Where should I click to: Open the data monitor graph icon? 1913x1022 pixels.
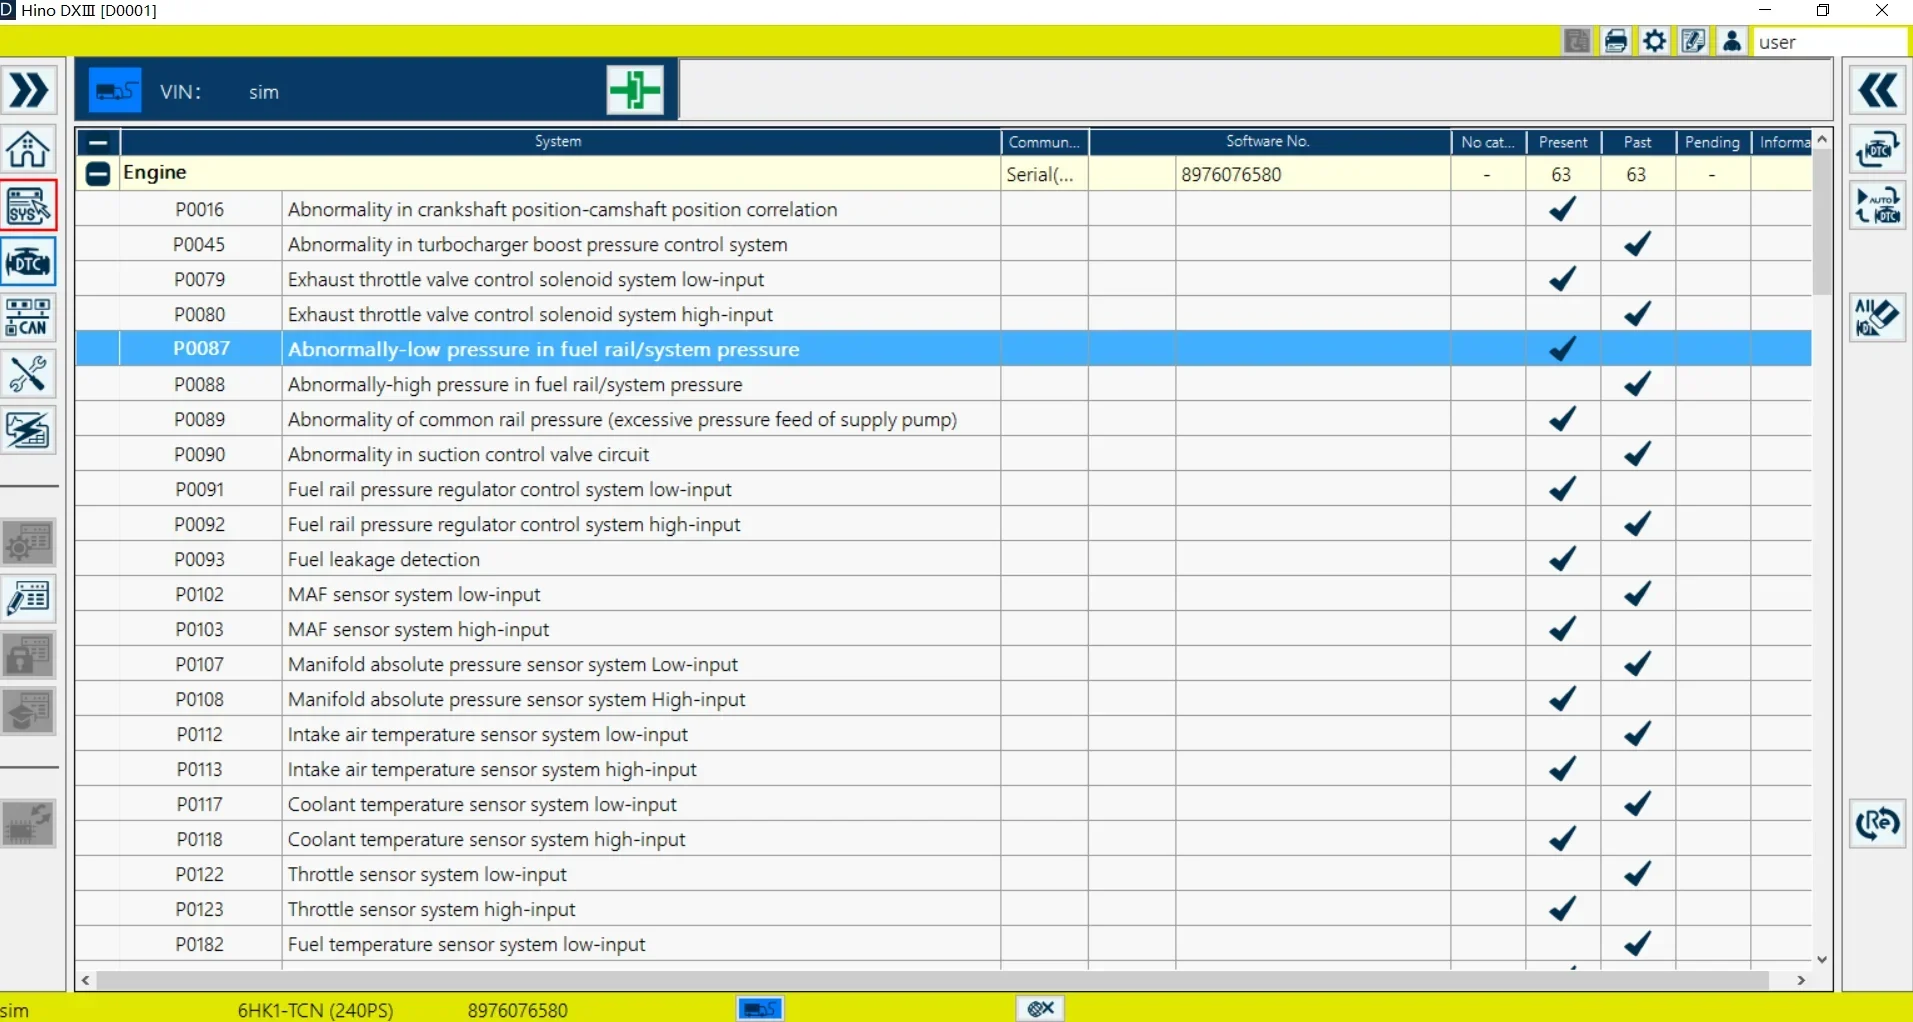click(29, 431)
